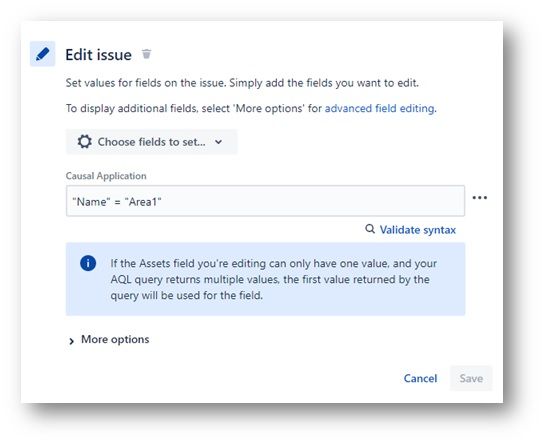The height and width of the screenshot is (445, 545).
Task: Expand More options
Action: pyautogui.click(x=109, y=340)
